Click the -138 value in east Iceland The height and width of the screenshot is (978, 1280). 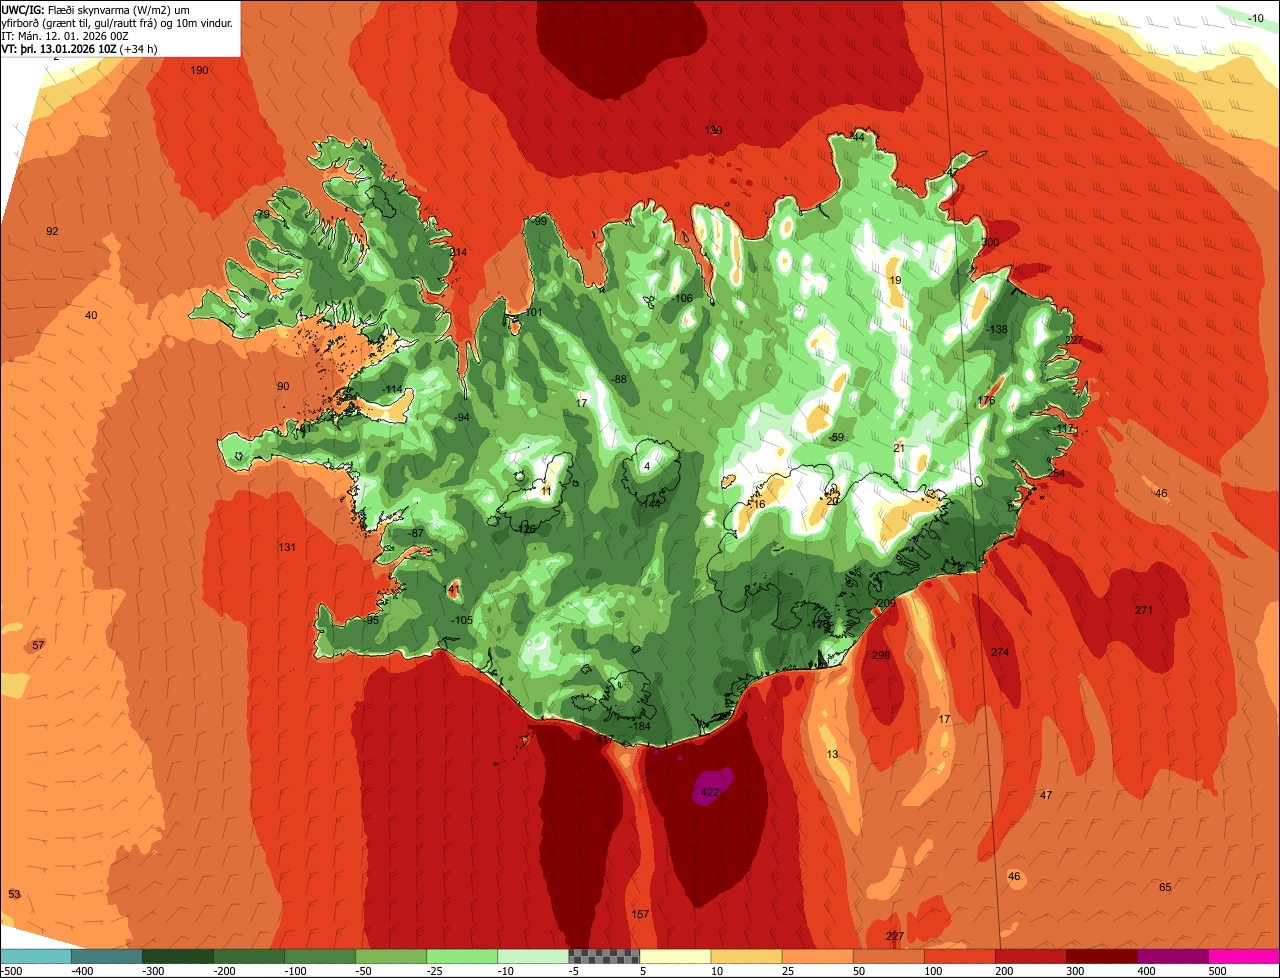pyautogui.click(x=996, y=329)
